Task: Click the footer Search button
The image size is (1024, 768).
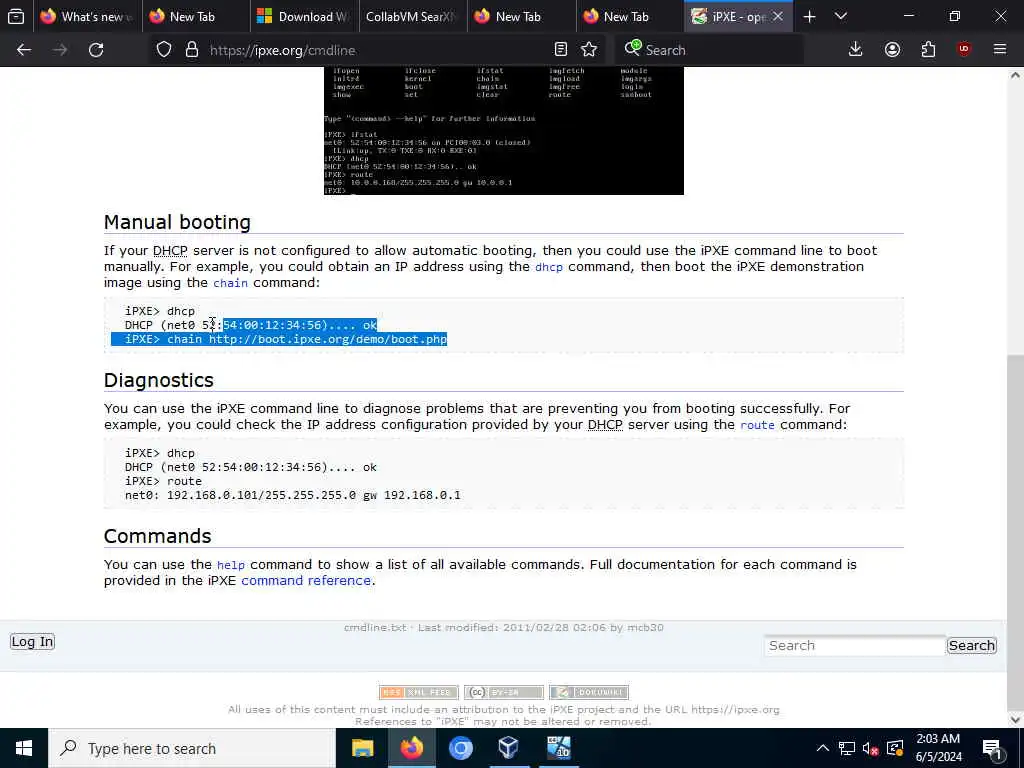Action: tap(972, 645)
